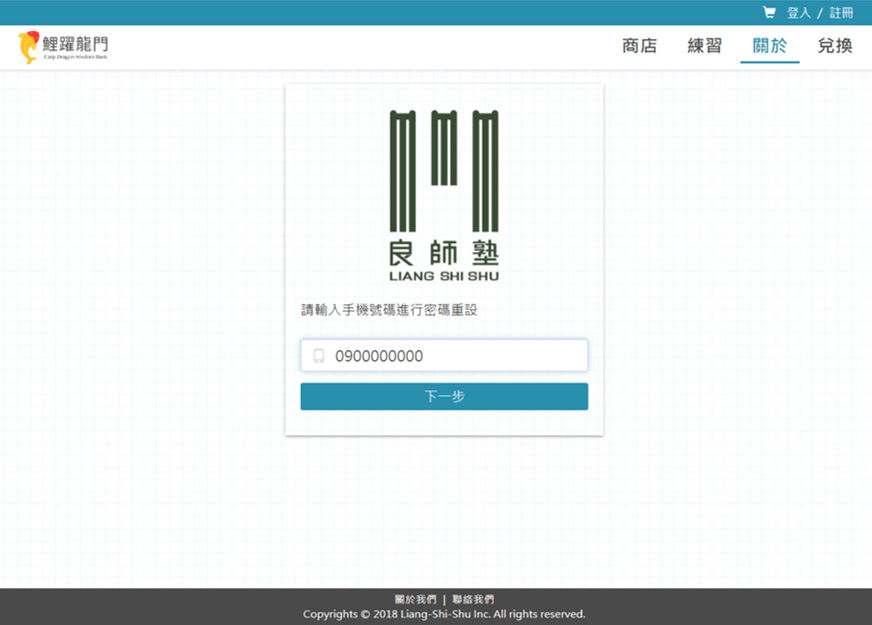Open the 聯絡我們 contact footer link
This screenshot has width=872, height=625.
coord(473,599)
